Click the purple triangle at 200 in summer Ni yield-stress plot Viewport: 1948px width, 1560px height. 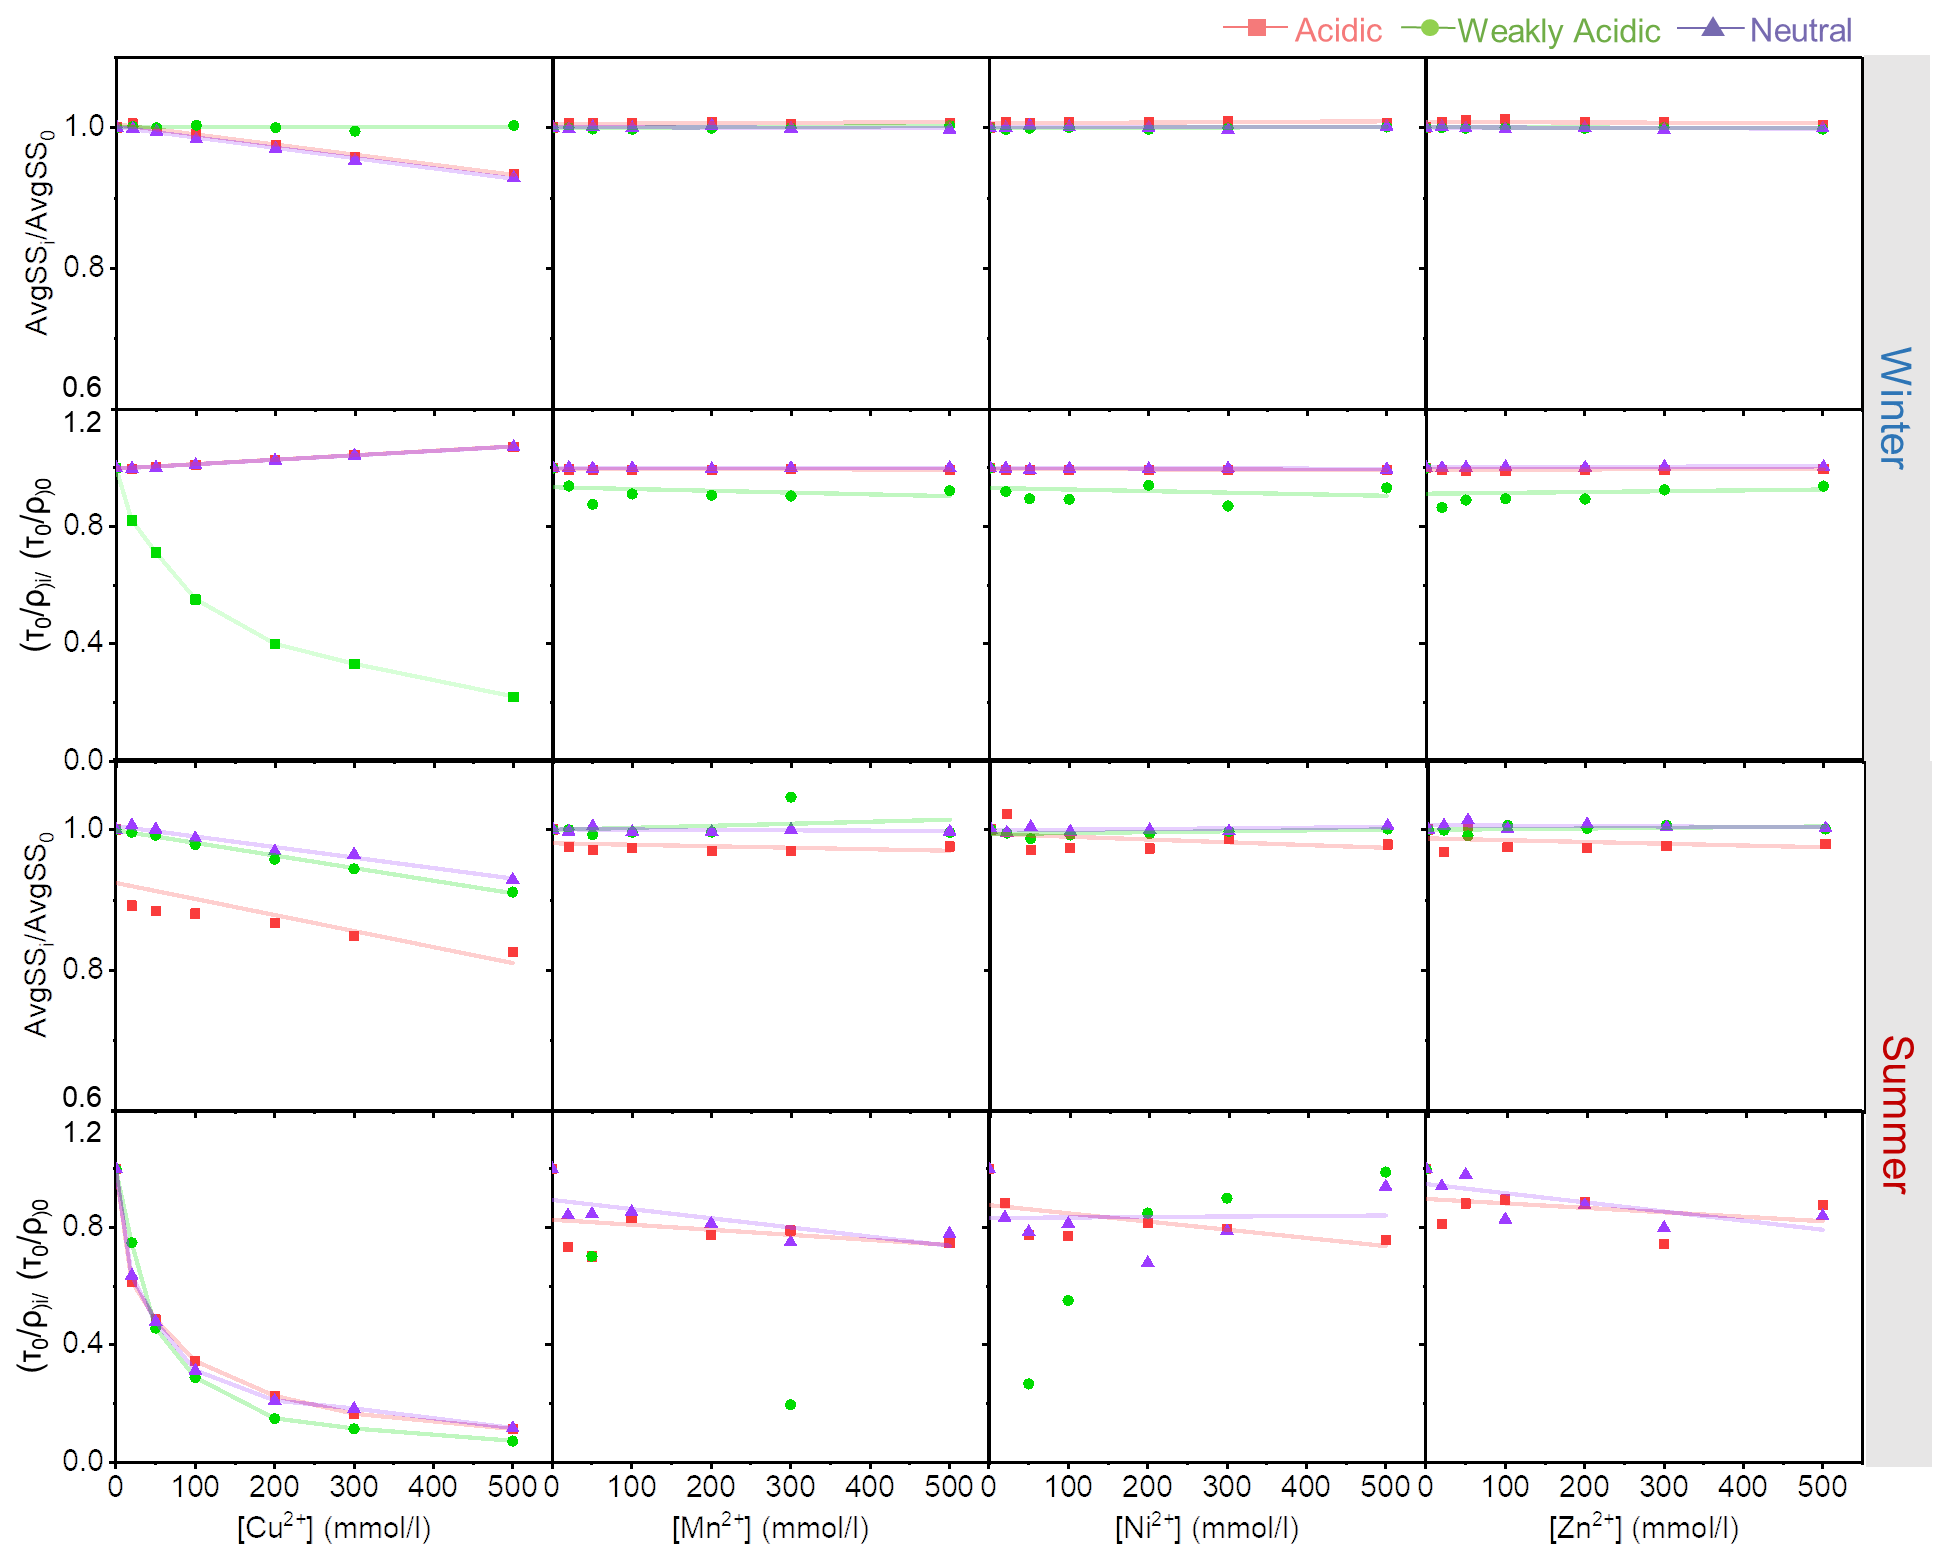tap(1148, 1262)
